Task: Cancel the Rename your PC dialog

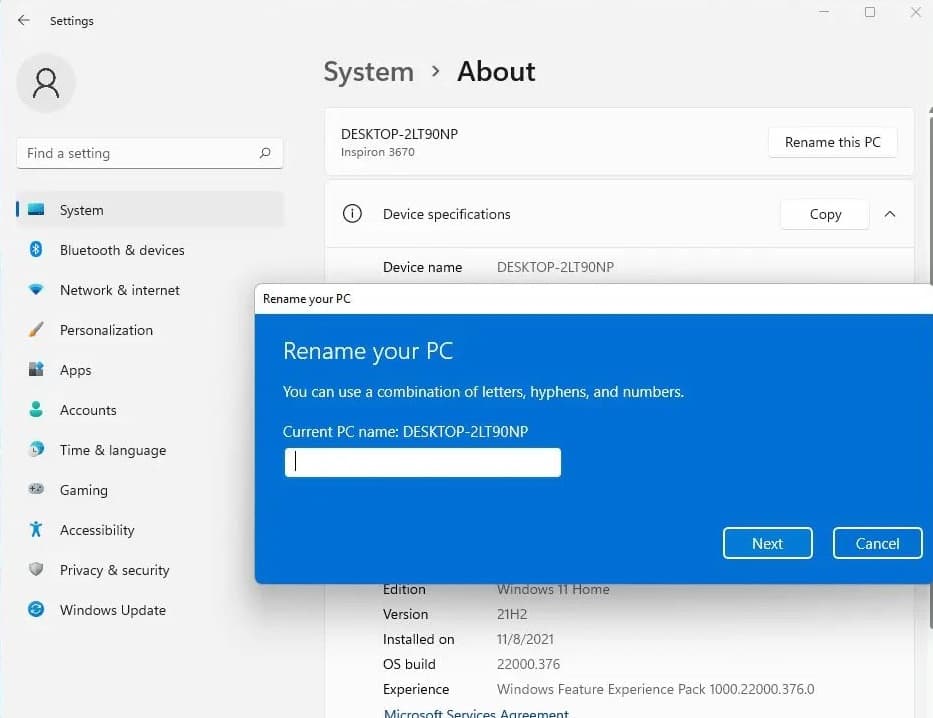Action: point(877,543)
